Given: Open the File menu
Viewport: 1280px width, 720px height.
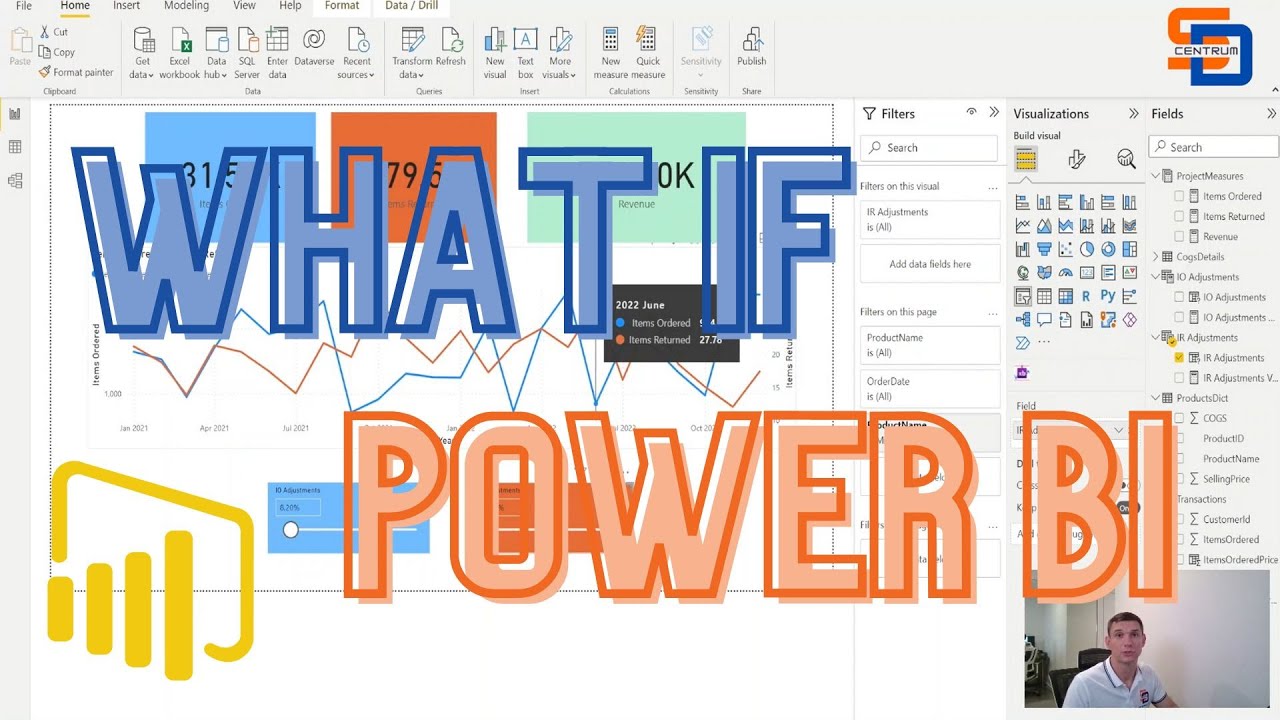Looking at the screenshot, I should point(24,6).
